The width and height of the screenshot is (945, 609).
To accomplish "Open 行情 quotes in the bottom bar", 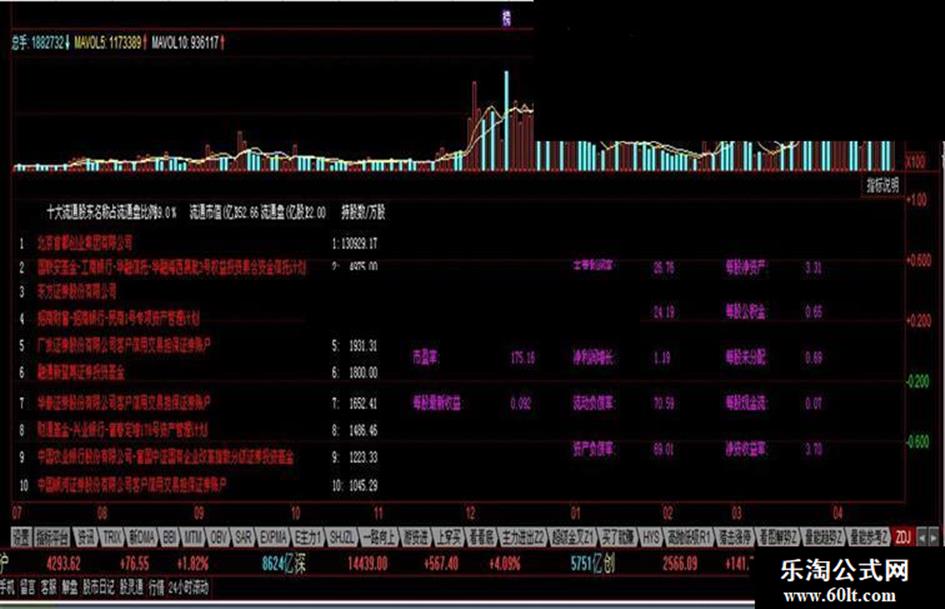I will (156, 588).
